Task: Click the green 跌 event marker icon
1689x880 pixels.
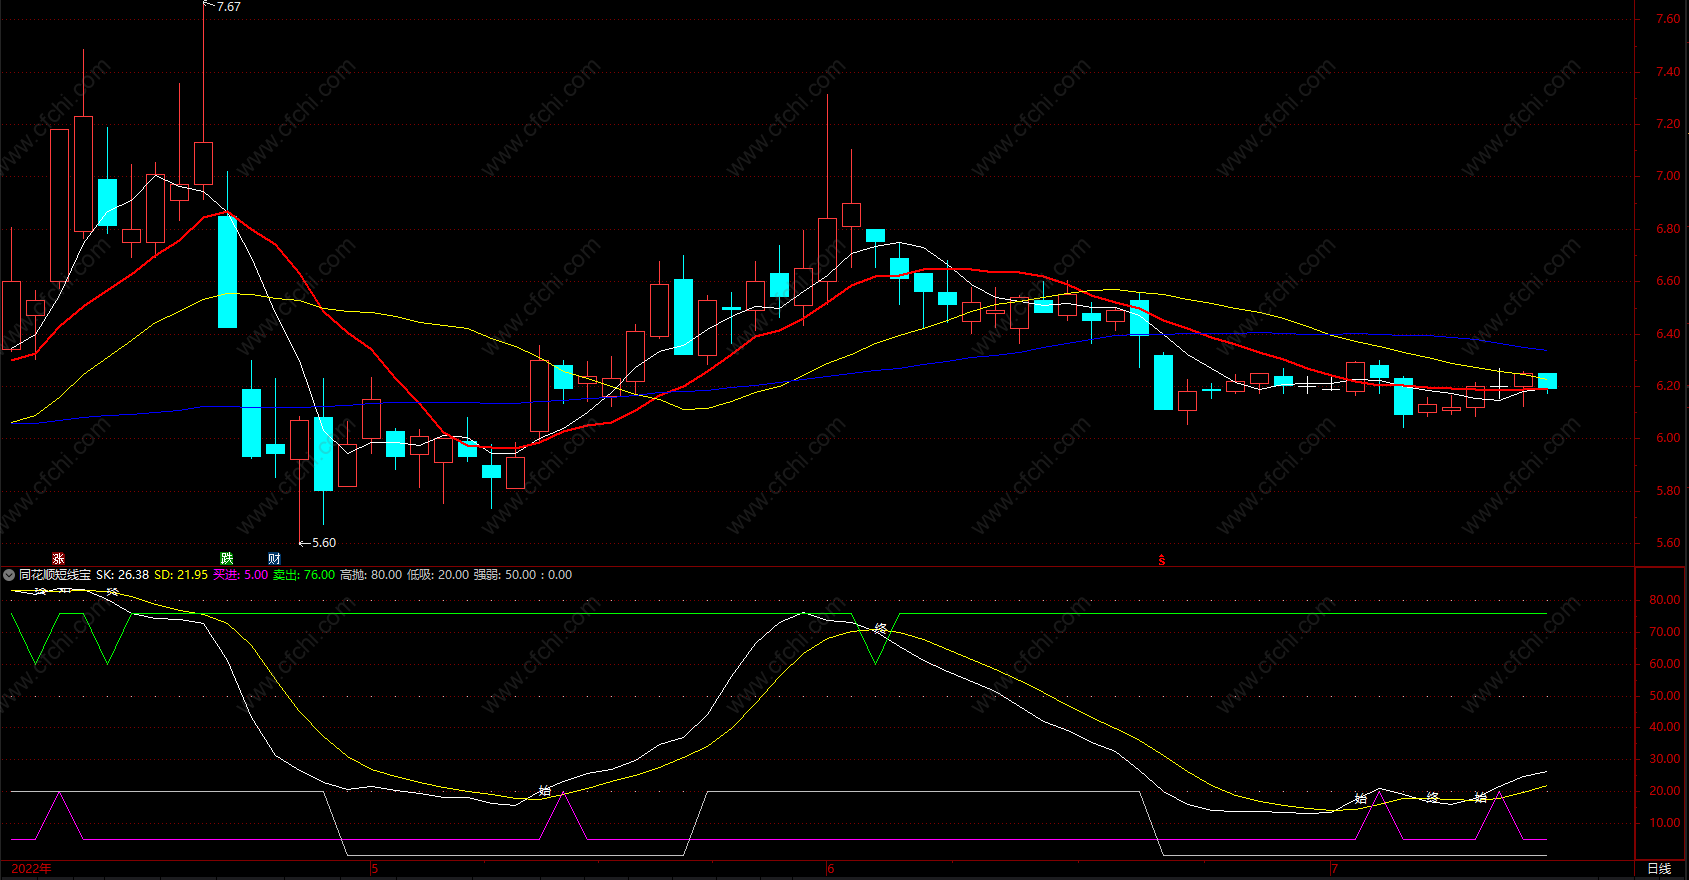Action: click(227, 559)
